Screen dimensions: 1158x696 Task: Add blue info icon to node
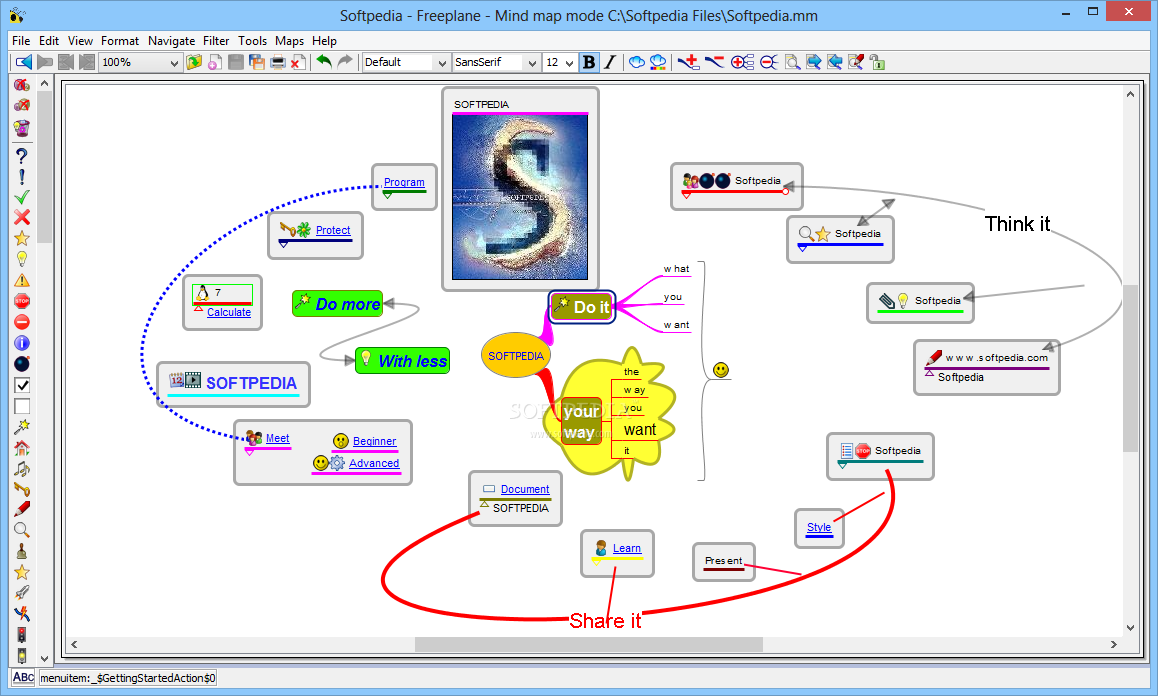click(22, 343)
